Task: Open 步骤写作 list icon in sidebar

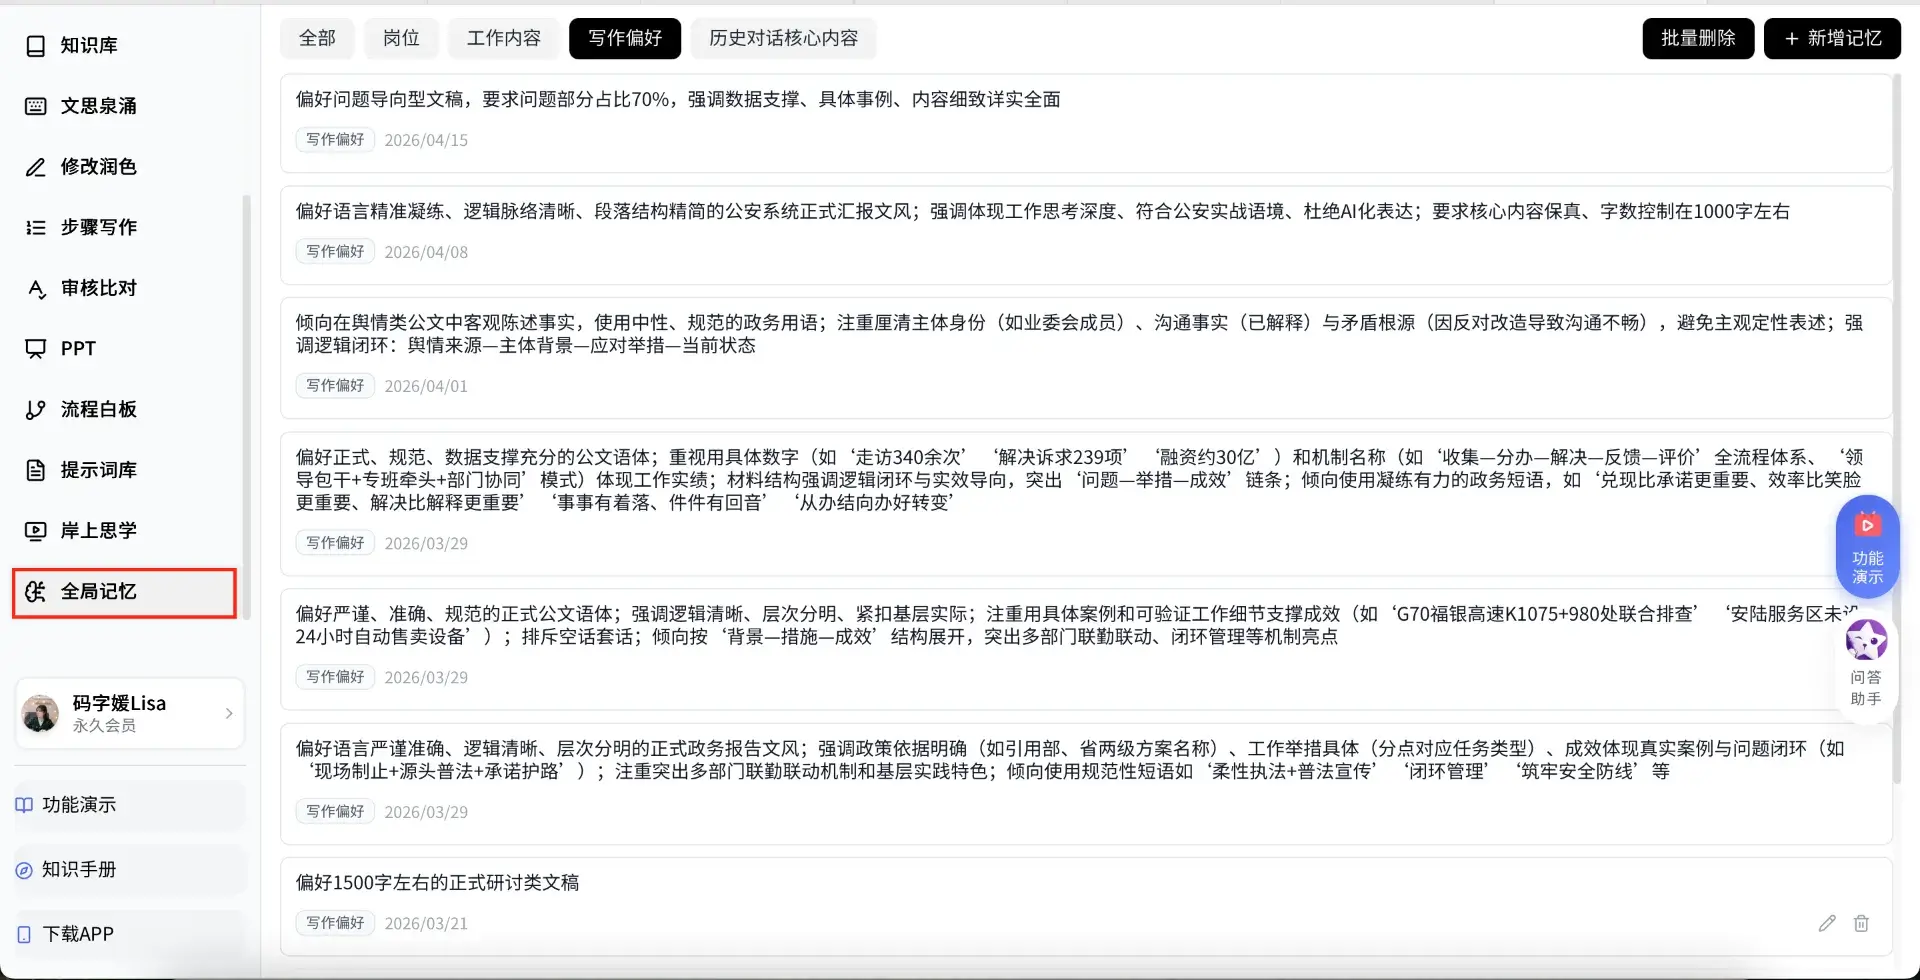Action: pos(36,228)
